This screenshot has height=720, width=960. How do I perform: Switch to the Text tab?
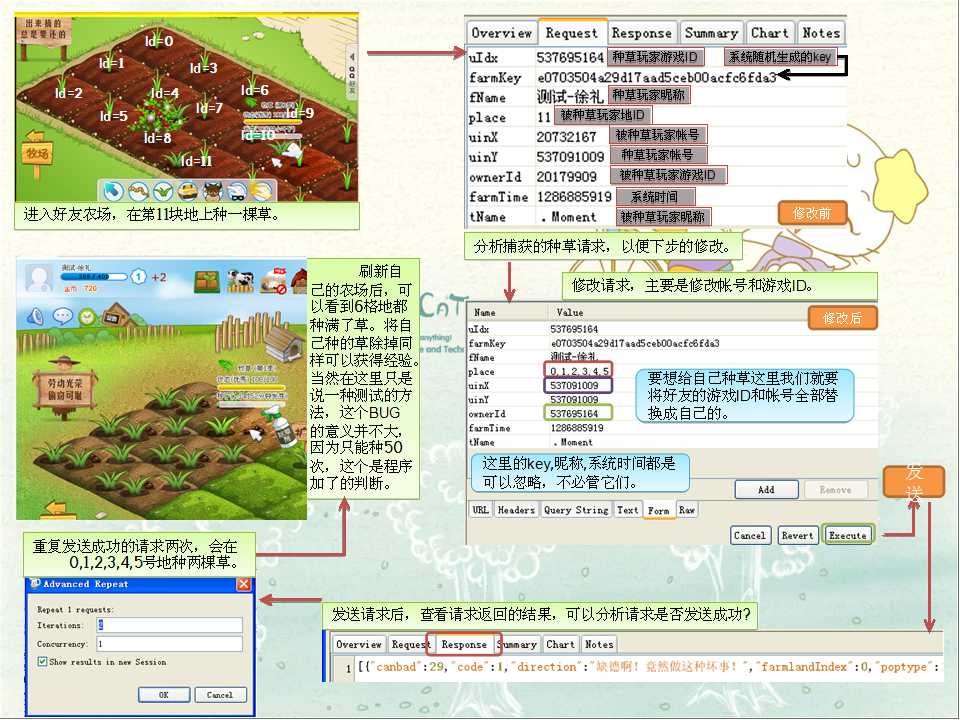(628, 509)
